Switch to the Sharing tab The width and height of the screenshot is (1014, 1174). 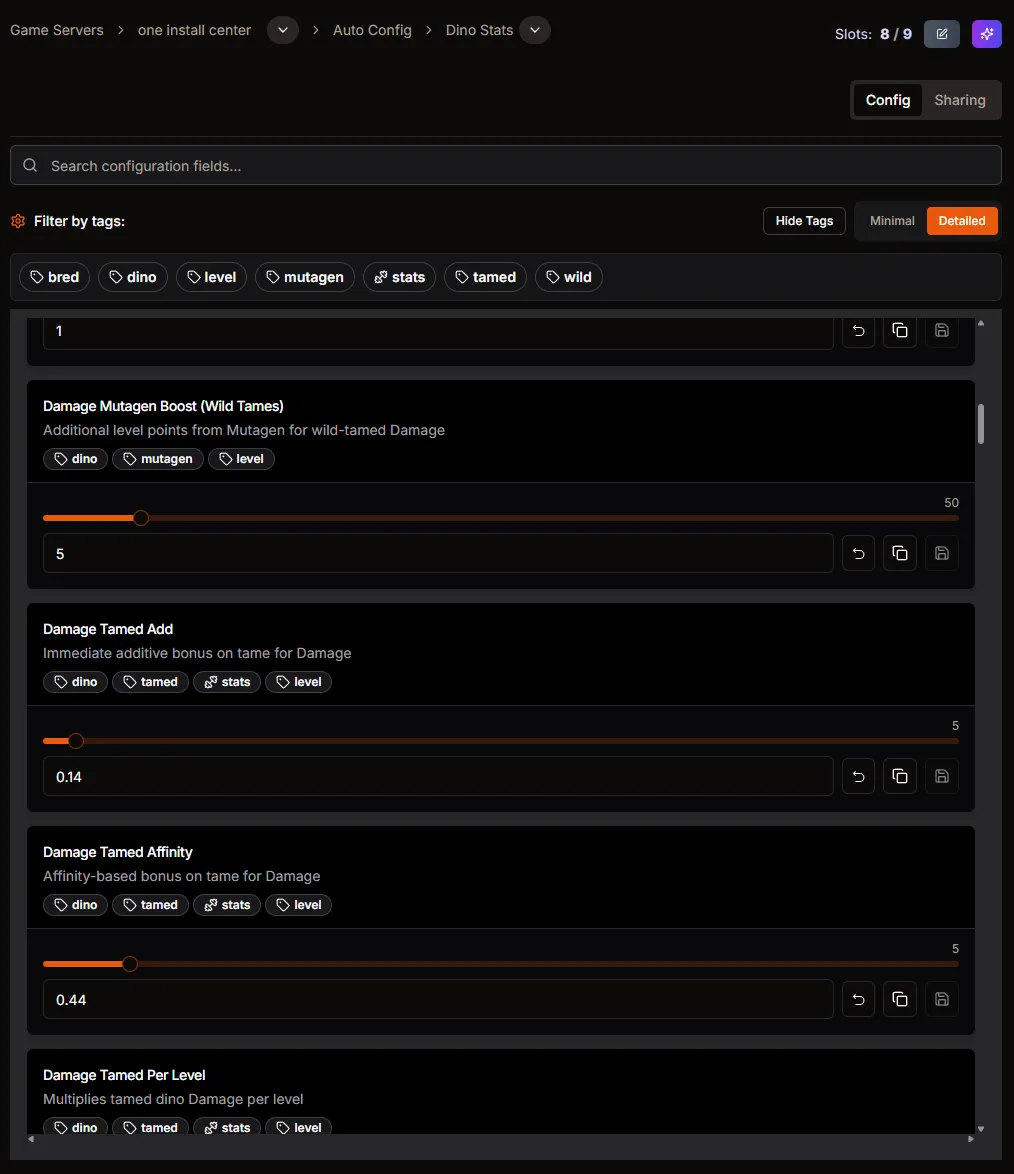959,100
